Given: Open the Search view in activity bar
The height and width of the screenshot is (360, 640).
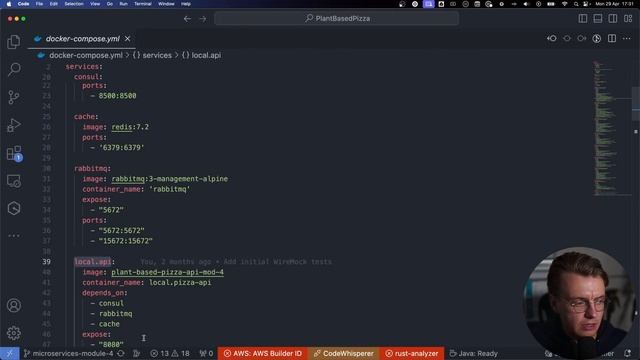Looking at the screenshot, I should [14, 69].
